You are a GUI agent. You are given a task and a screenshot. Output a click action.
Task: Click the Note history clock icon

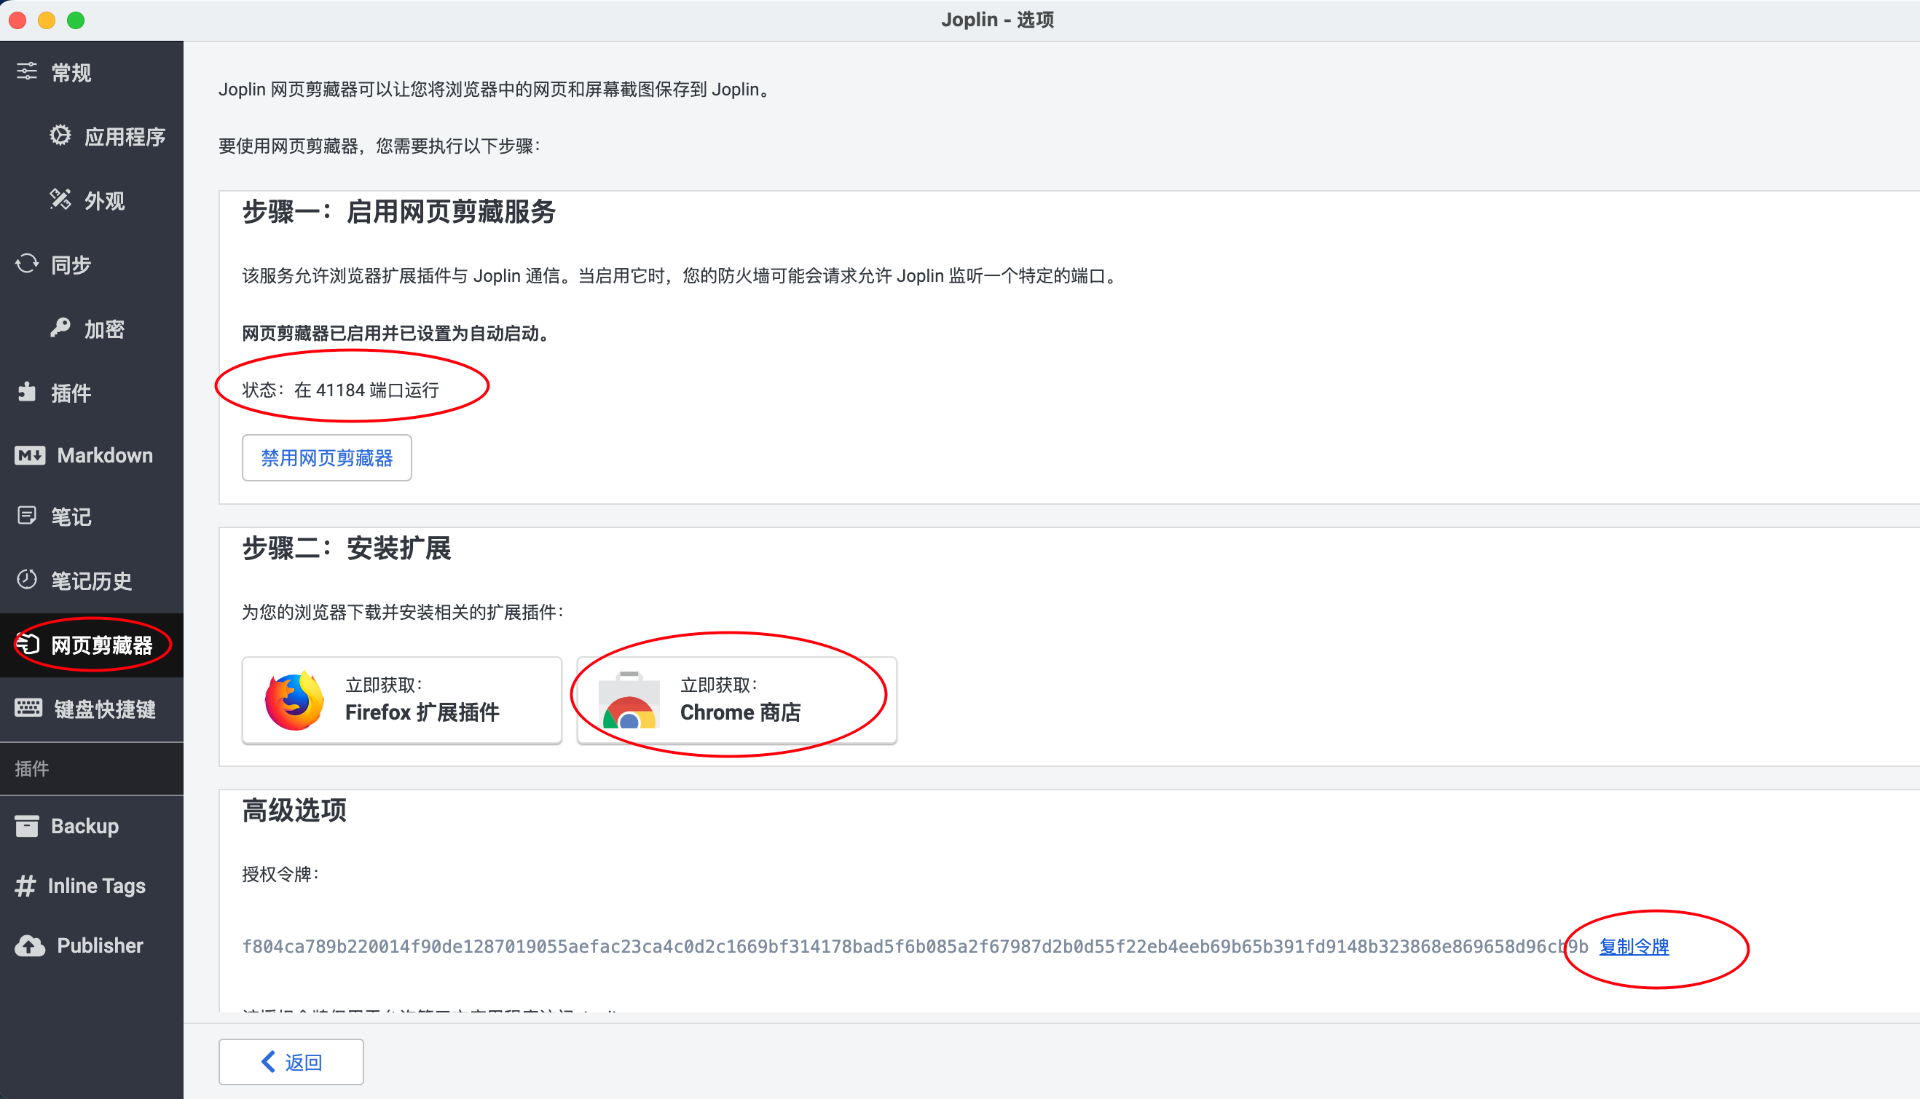27,580
